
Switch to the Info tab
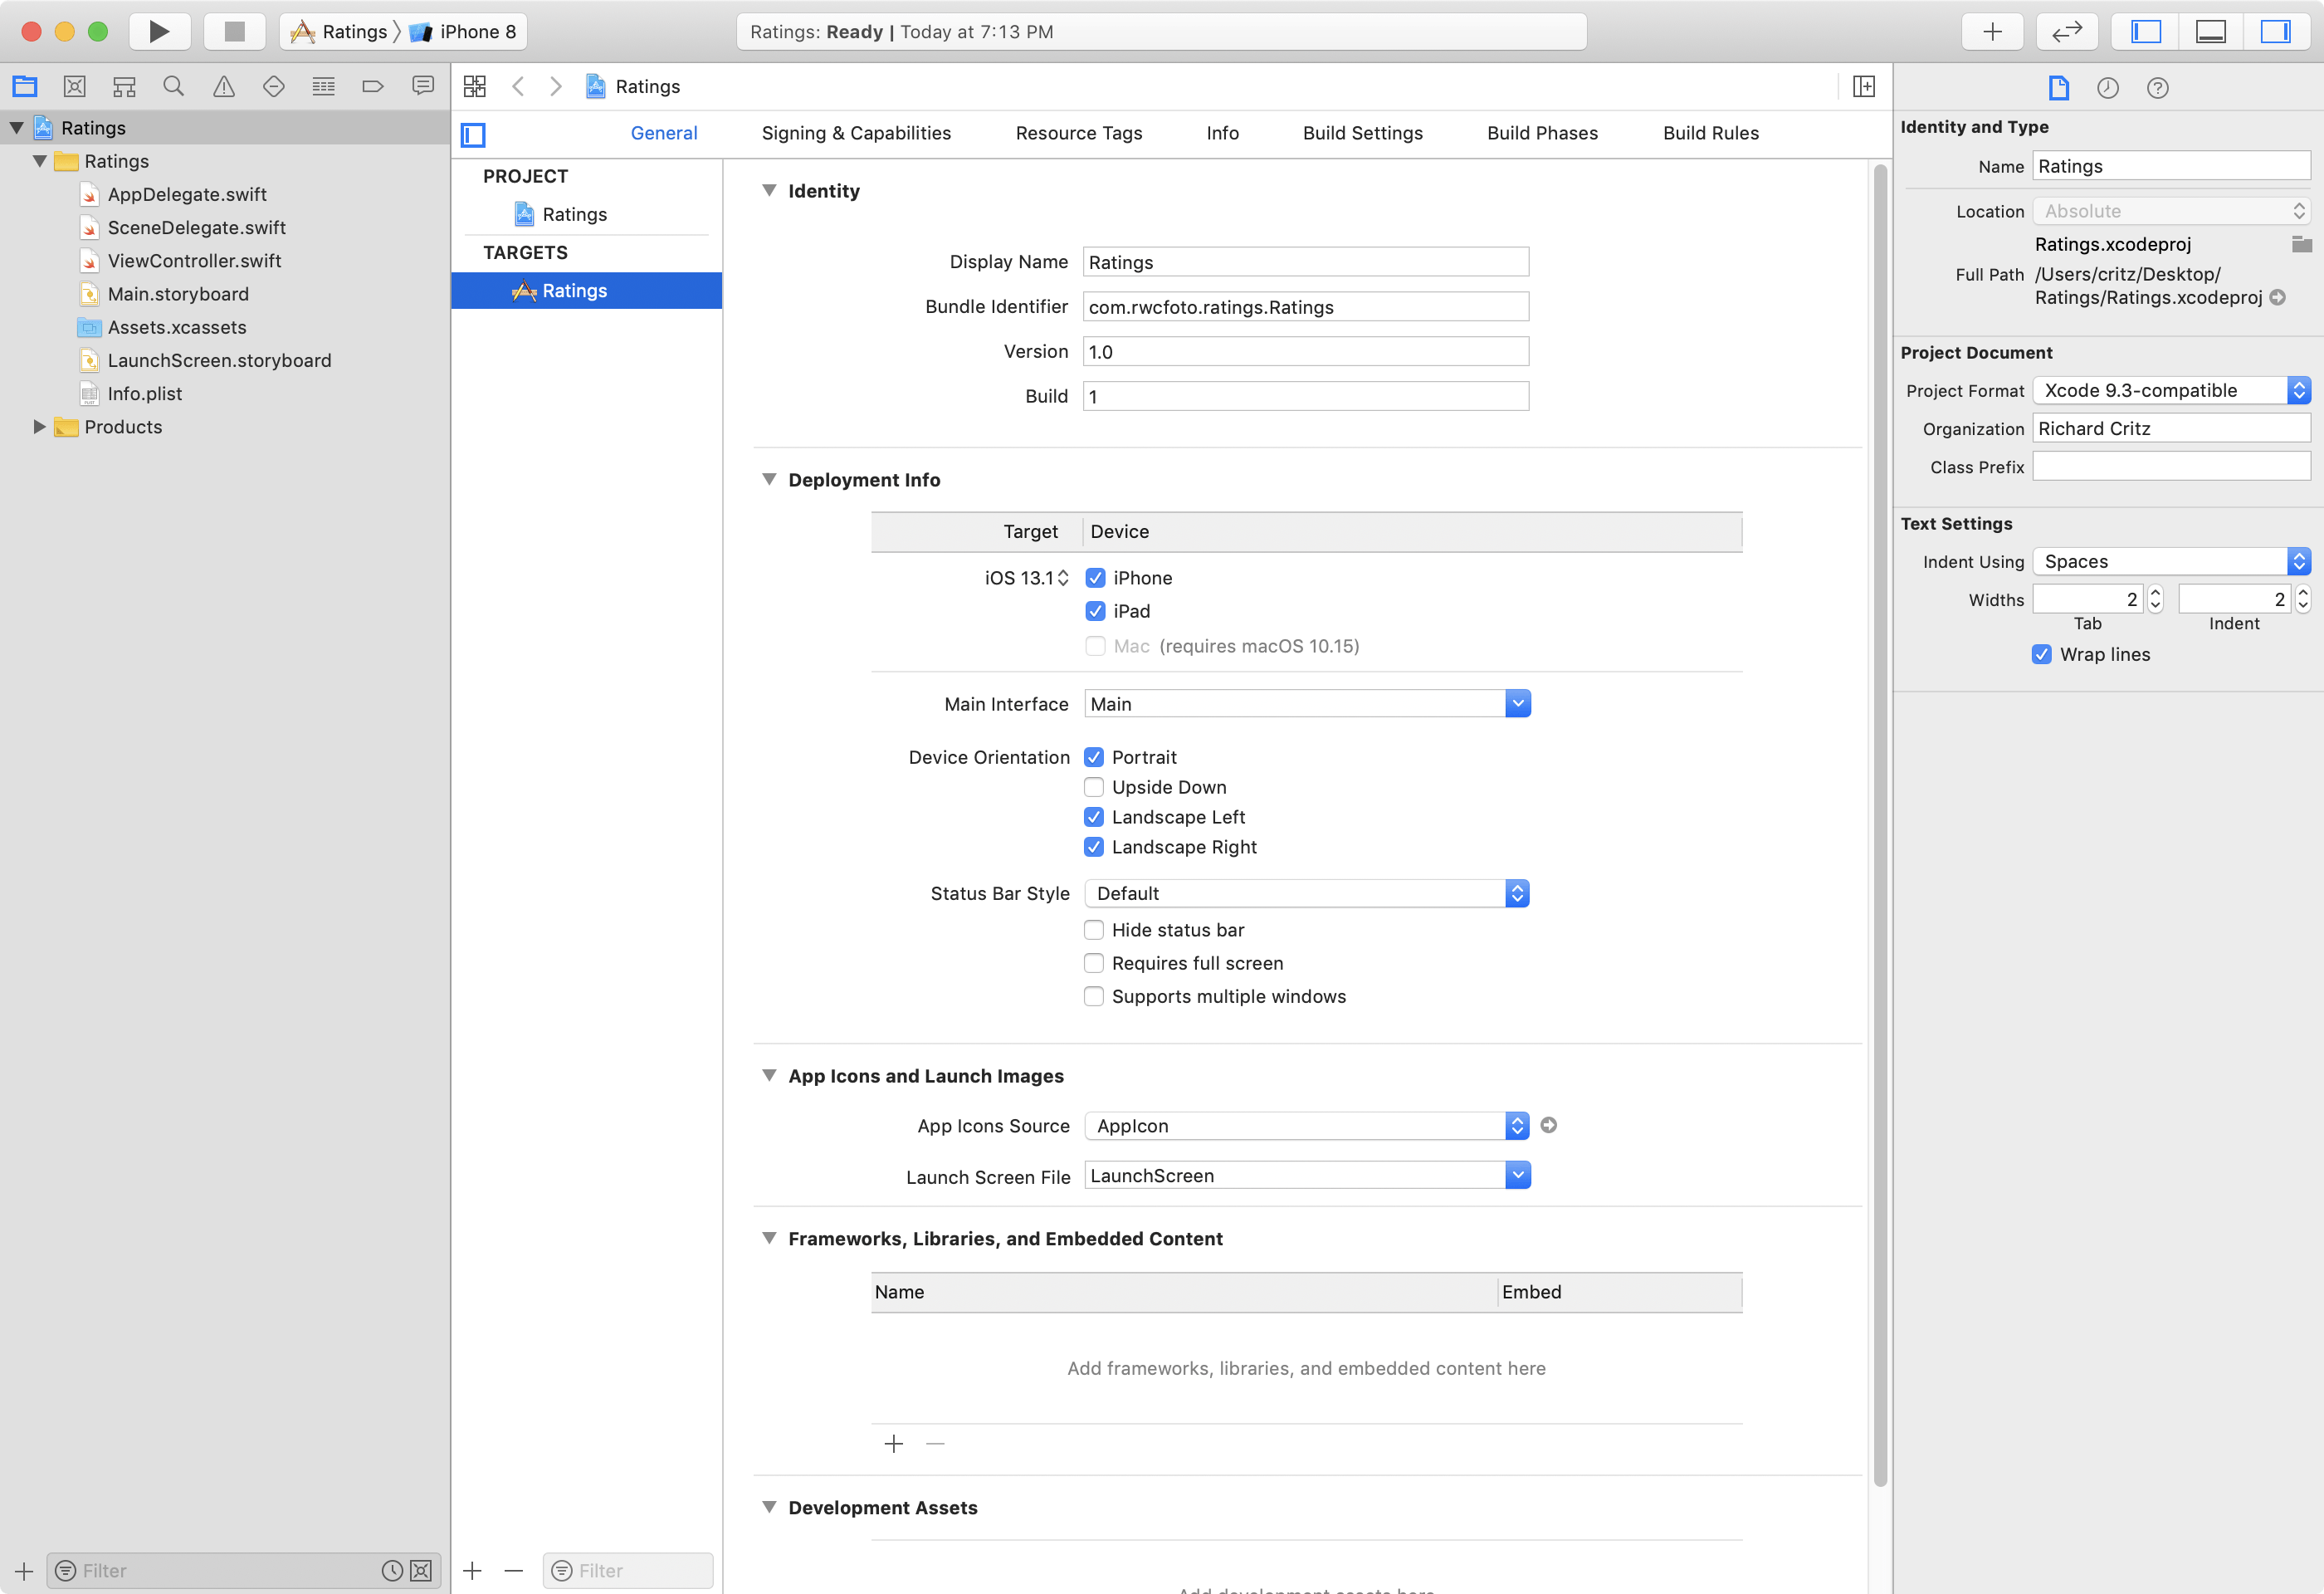(x=1222, y=133)
